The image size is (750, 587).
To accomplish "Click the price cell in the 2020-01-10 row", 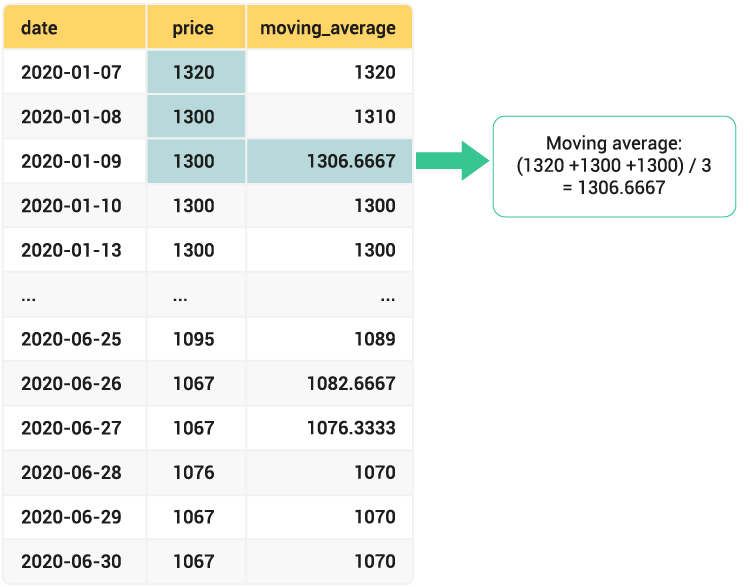I will [x=194, y=206].
